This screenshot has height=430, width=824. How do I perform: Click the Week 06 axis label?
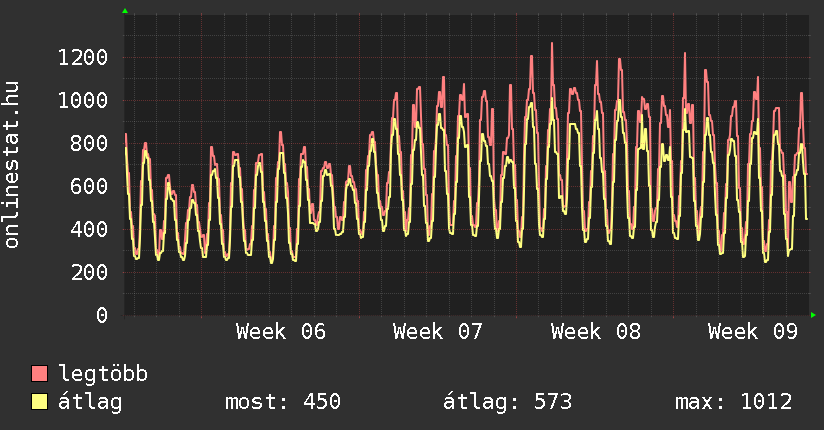(x=281, y=331)
